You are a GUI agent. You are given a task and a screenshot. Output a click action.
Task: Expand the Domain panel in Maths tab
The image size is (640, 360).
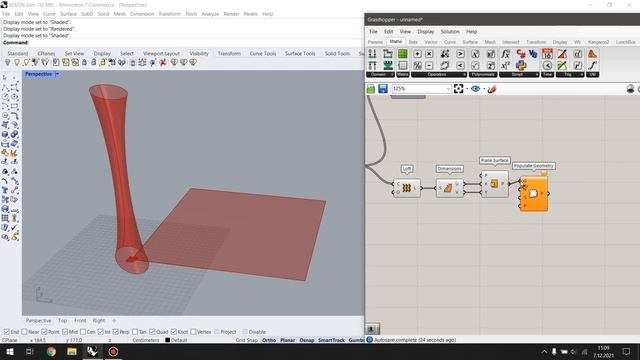(x=380, y=75)
